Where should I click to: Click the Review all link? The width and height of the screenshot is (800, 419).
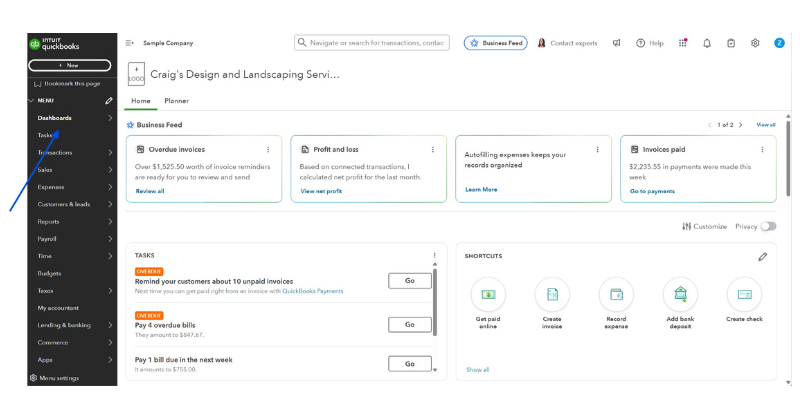coord(150,190)
